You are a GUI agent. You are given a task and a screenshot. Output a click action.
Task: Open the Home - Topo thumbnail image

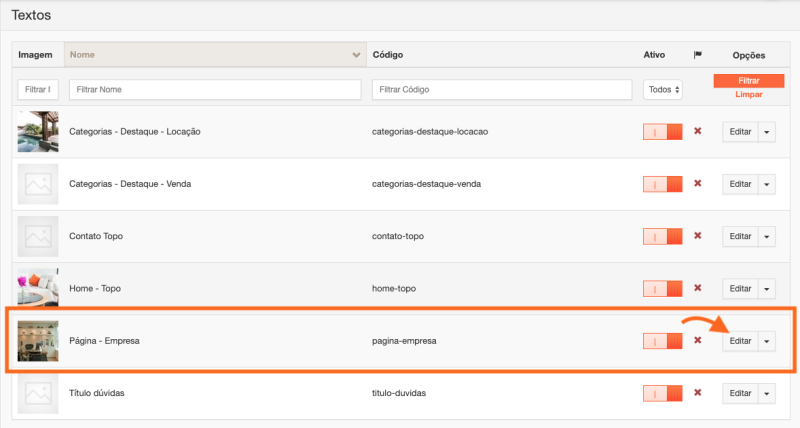38,288
